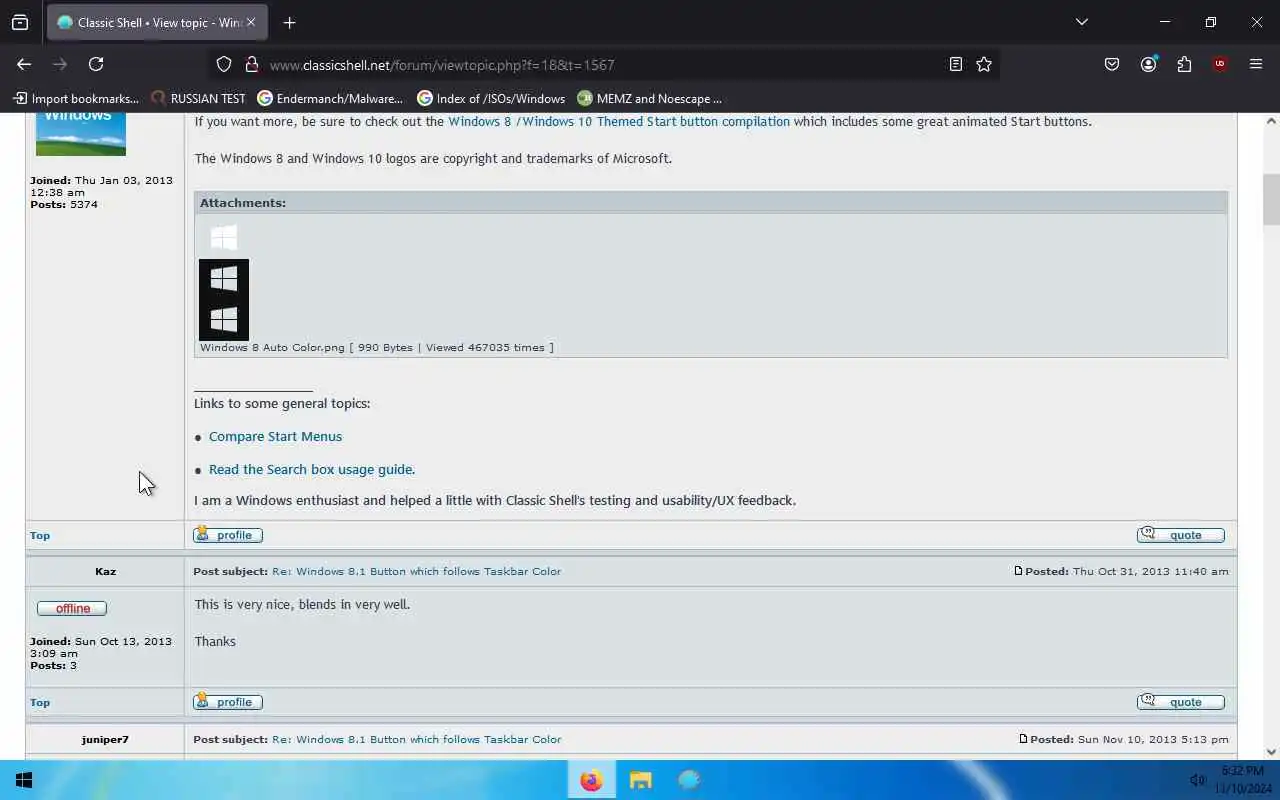The image size is (1280, 800).
Task: Open taskbar clock showing 6:32 PM
Action: click(1243, 780)
